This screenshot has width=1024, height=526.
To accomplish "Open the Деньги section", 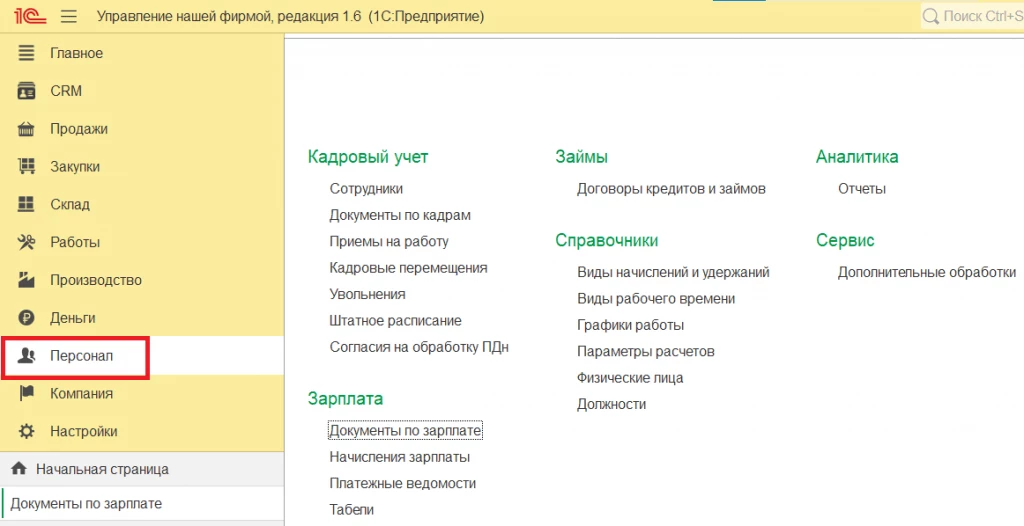I will coord(142,318).
